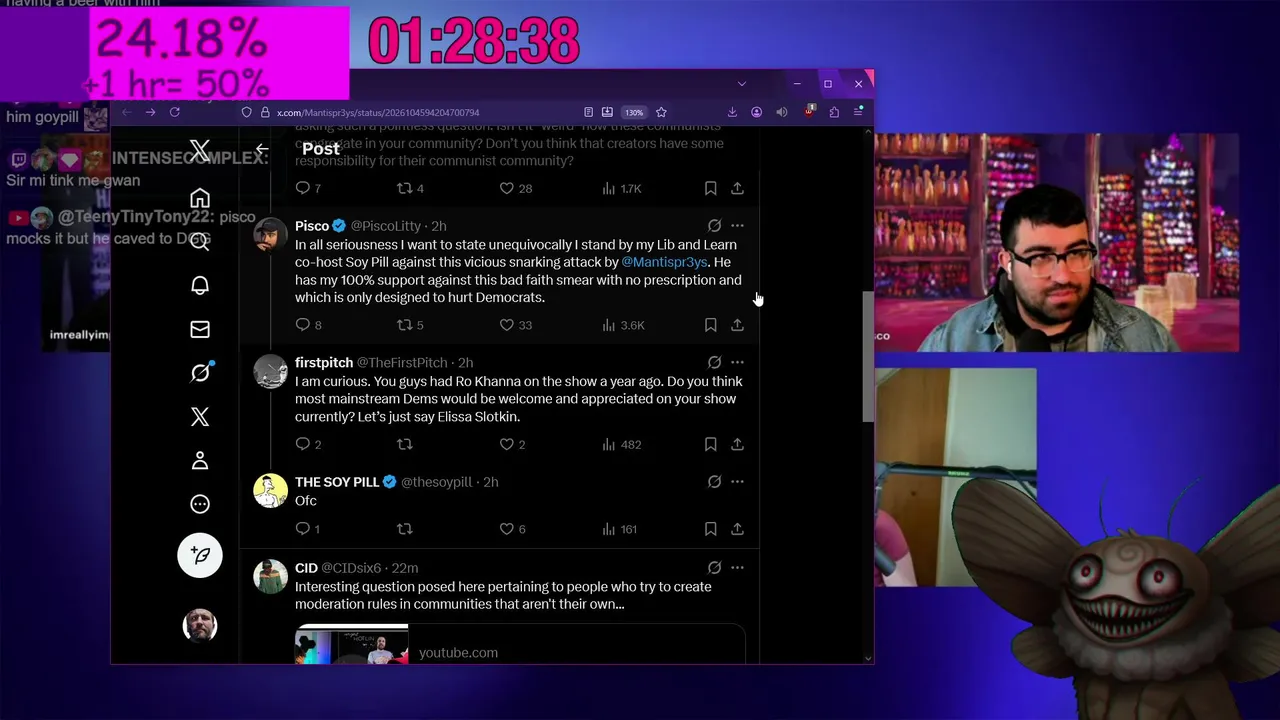Bookmark firstpitch's post
Image resolution: width=1280 pixels, height=720 pixels.
710,444
